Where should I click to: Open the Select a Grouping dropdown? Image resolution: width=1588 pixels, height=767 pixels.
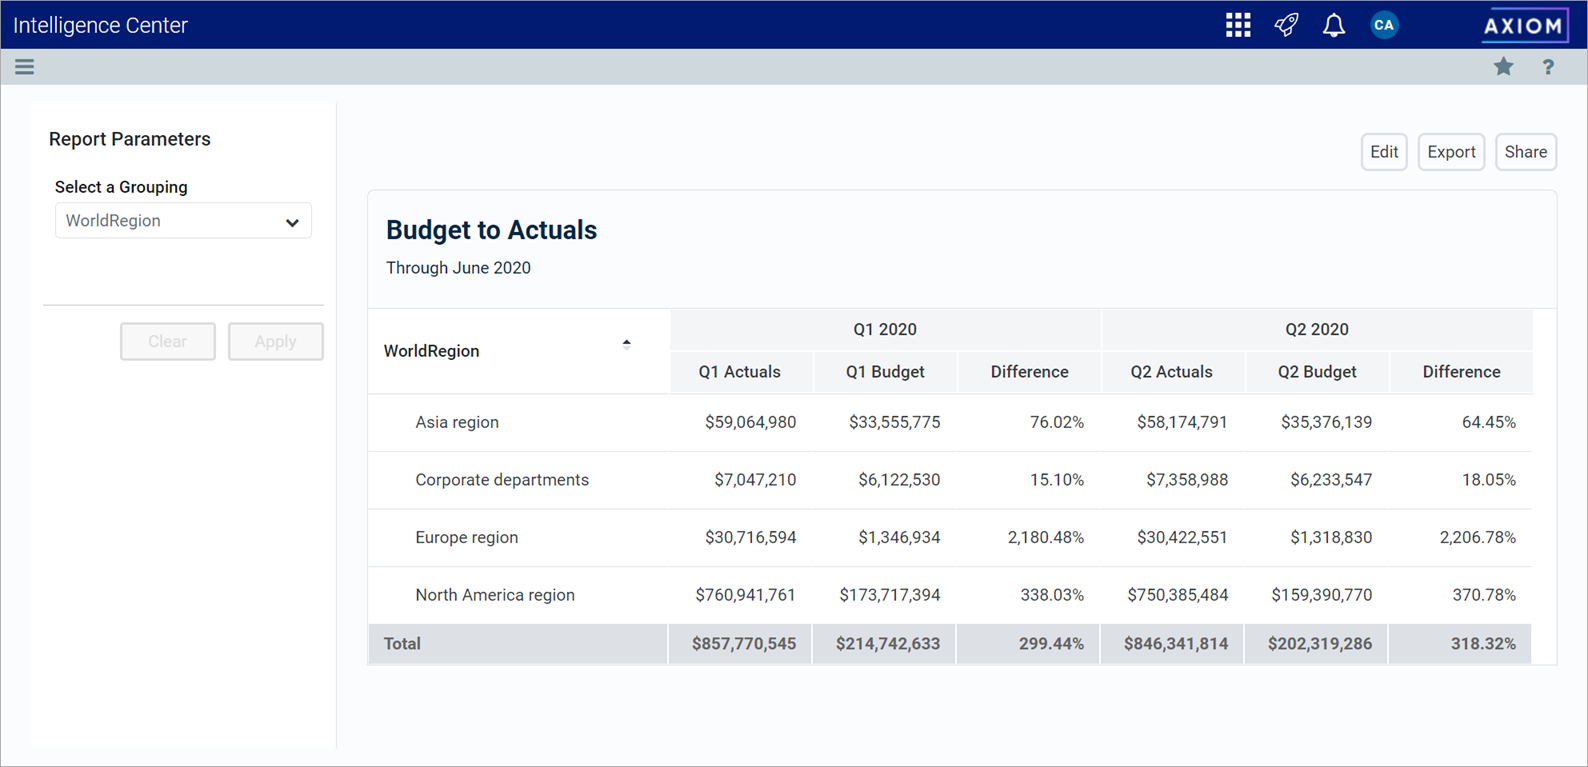tap(183, 221)
